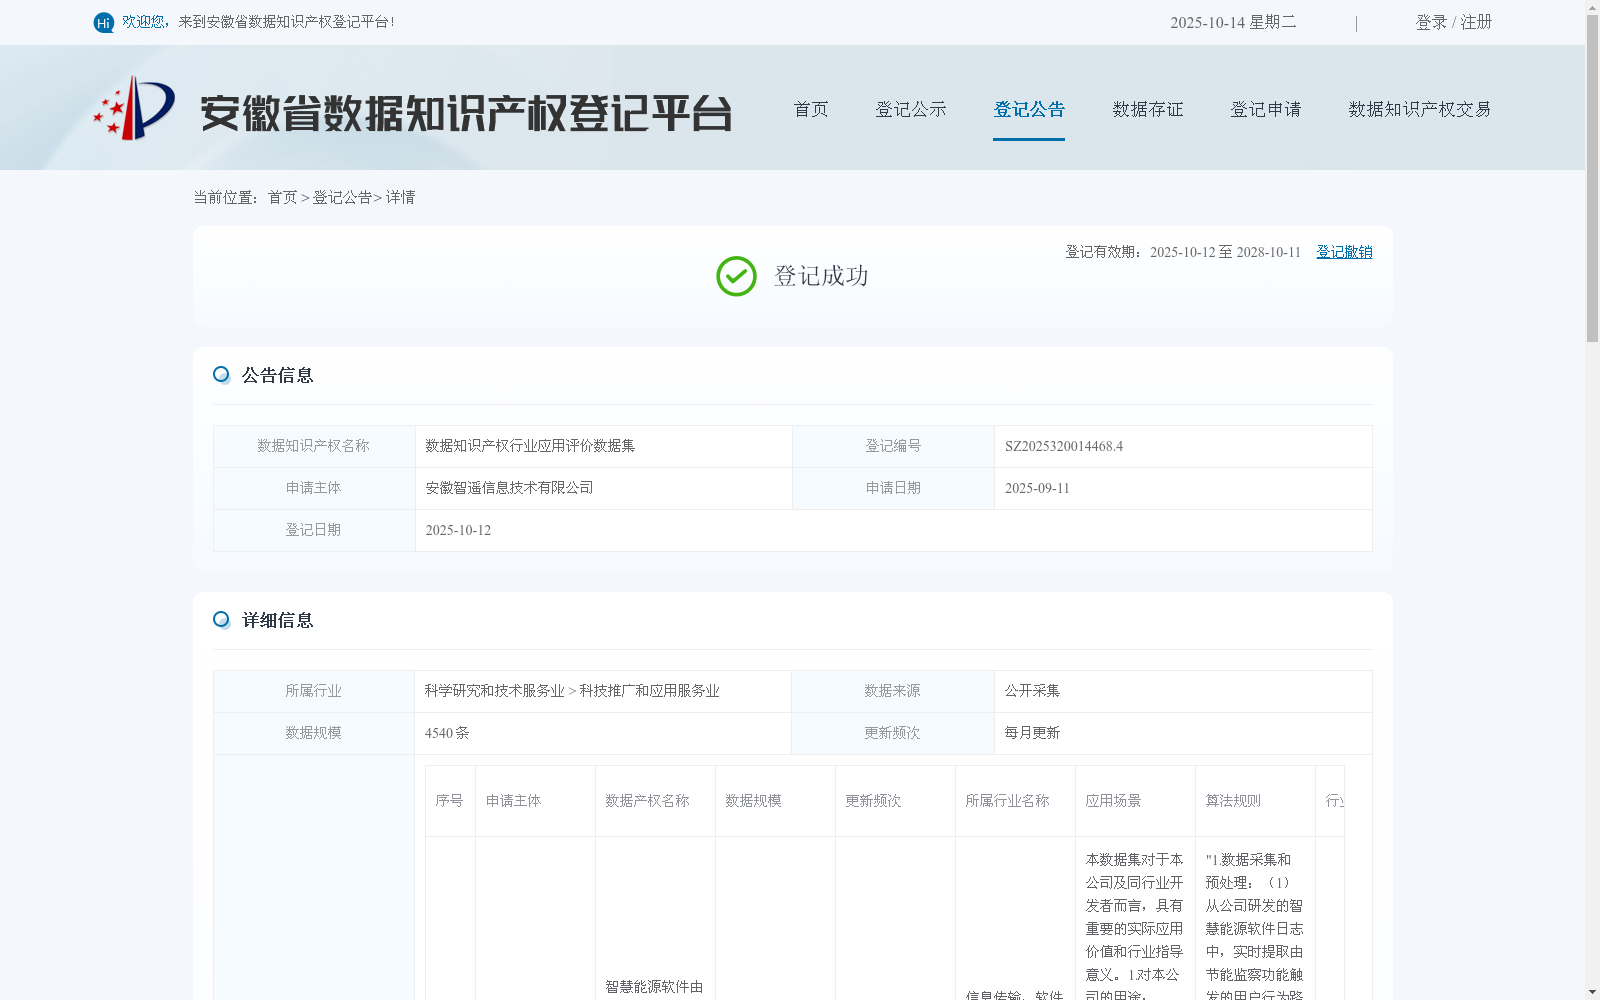Click the 登记编号 label cell
Screen dimensions: 1600x1000
tap(893, 446)
